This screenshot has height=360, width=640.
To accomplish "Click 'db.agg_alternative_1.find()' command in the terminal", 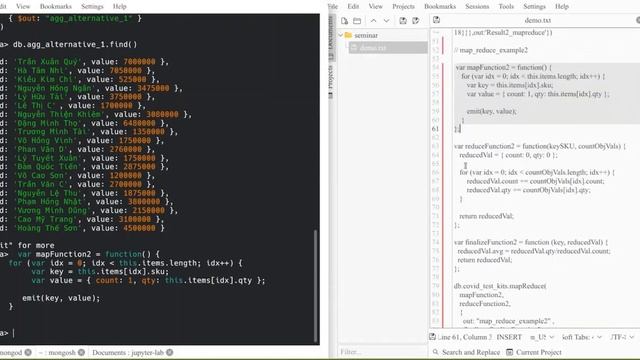I will click(75, 44).
